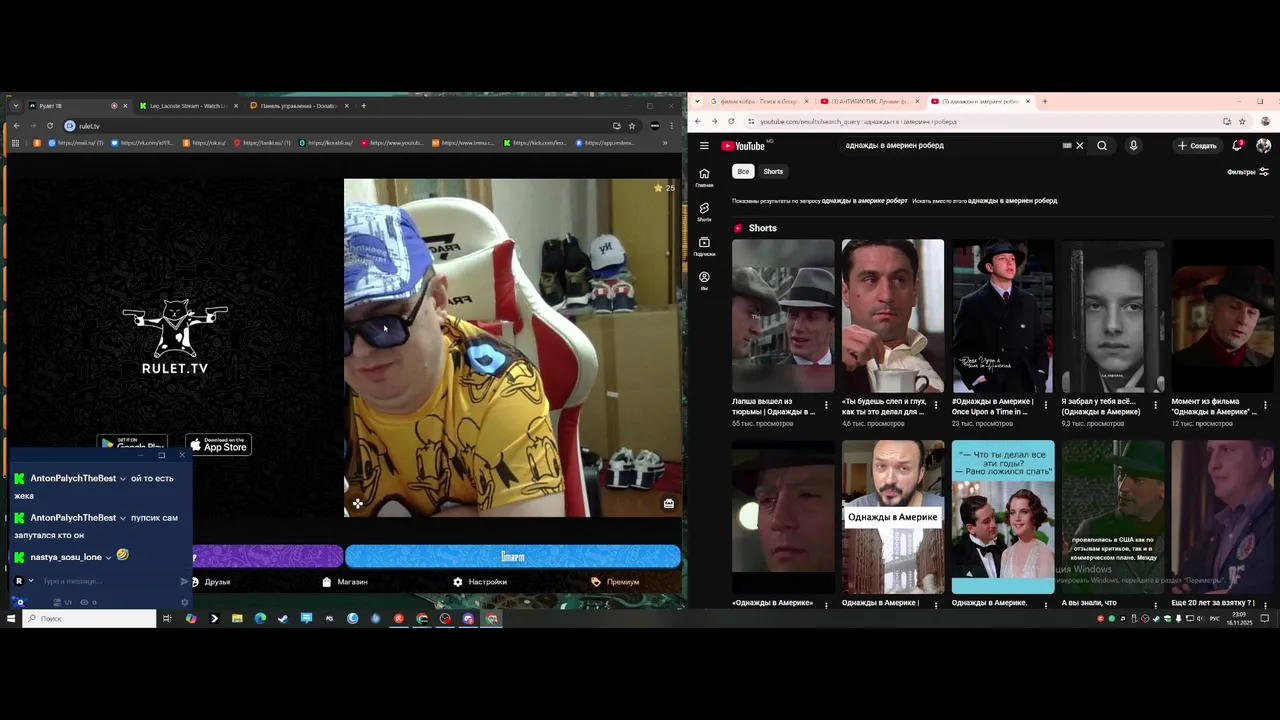Start voice search with the microphone icon

(1133, 146)
